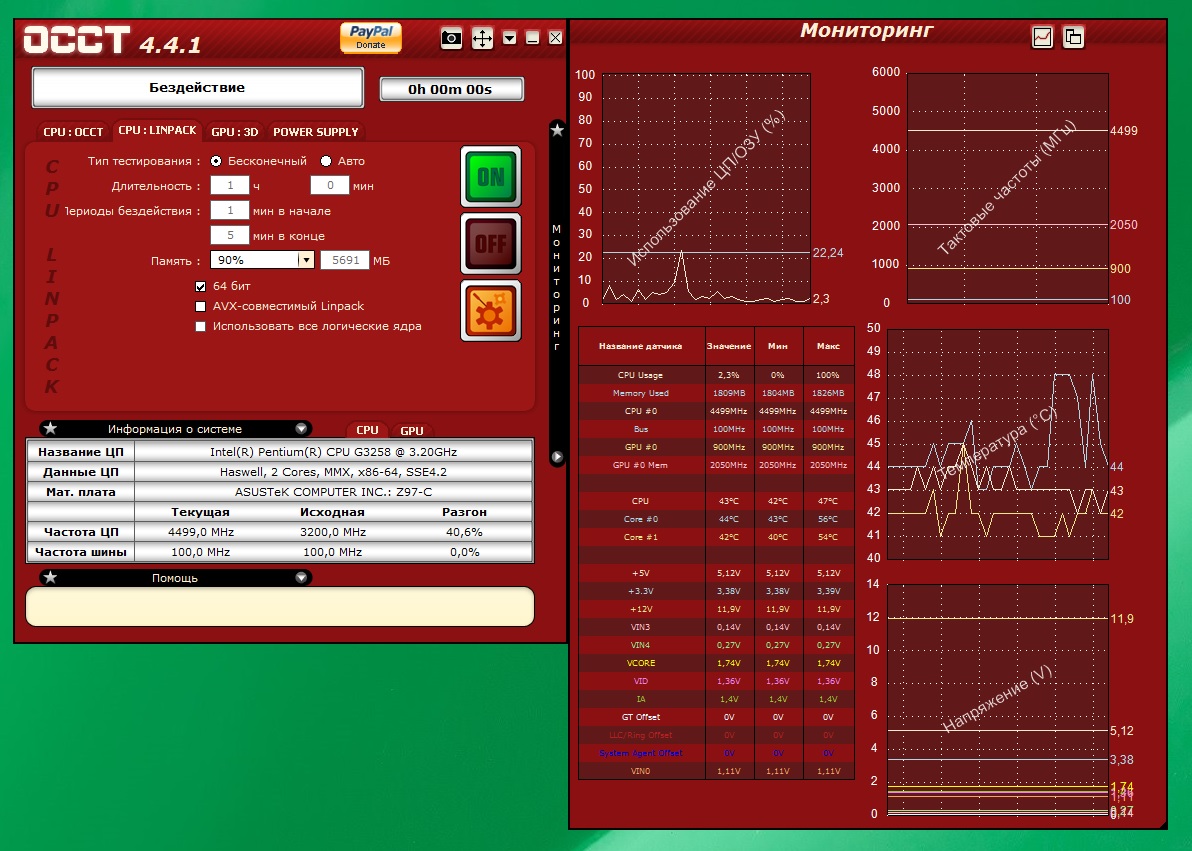Click the duration hours input field
The height and width of the screenshot is (851, 1192).
tap(230, 186)
